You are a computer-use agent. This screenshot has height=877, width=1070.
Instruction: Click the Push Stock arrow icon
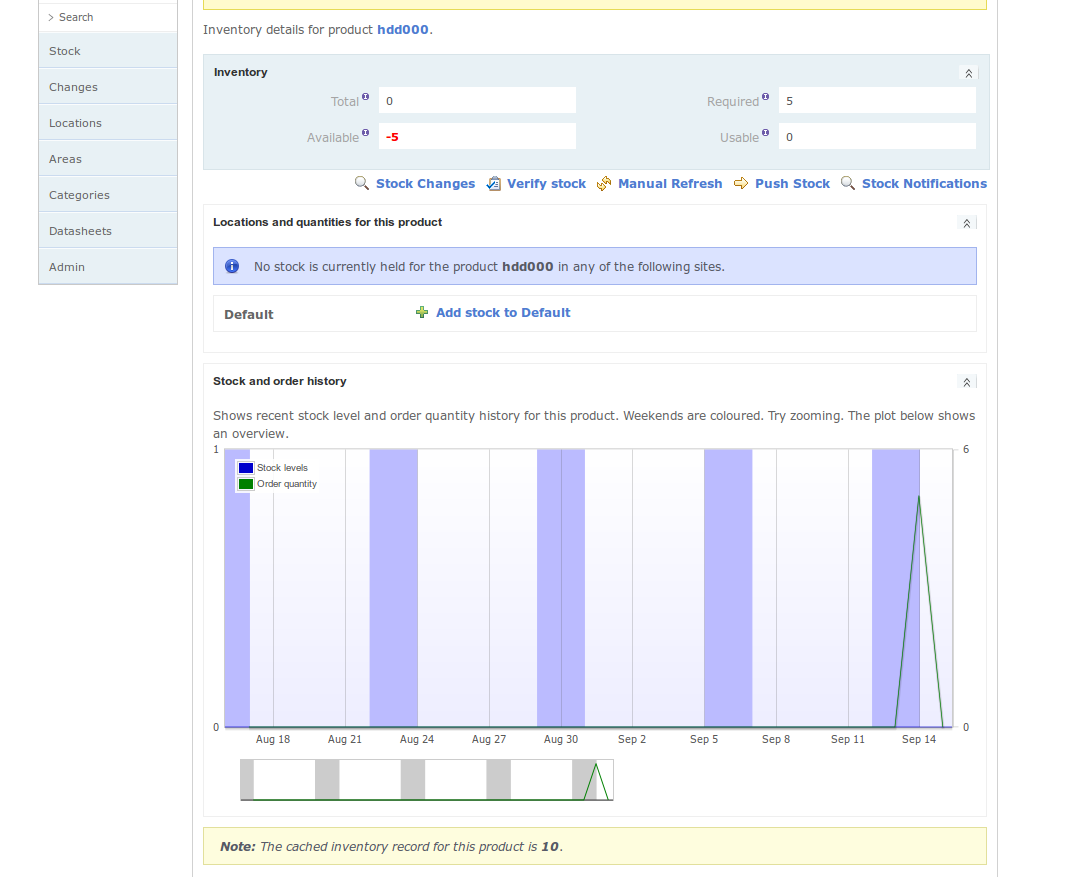click(x=741, y=183)
